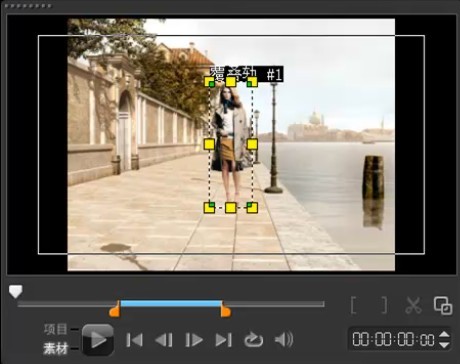Image resolution: width=460 pixels, height=364 pixels.
Task: Click bottom-center yellow resize handle
Action: click(231, 207)
